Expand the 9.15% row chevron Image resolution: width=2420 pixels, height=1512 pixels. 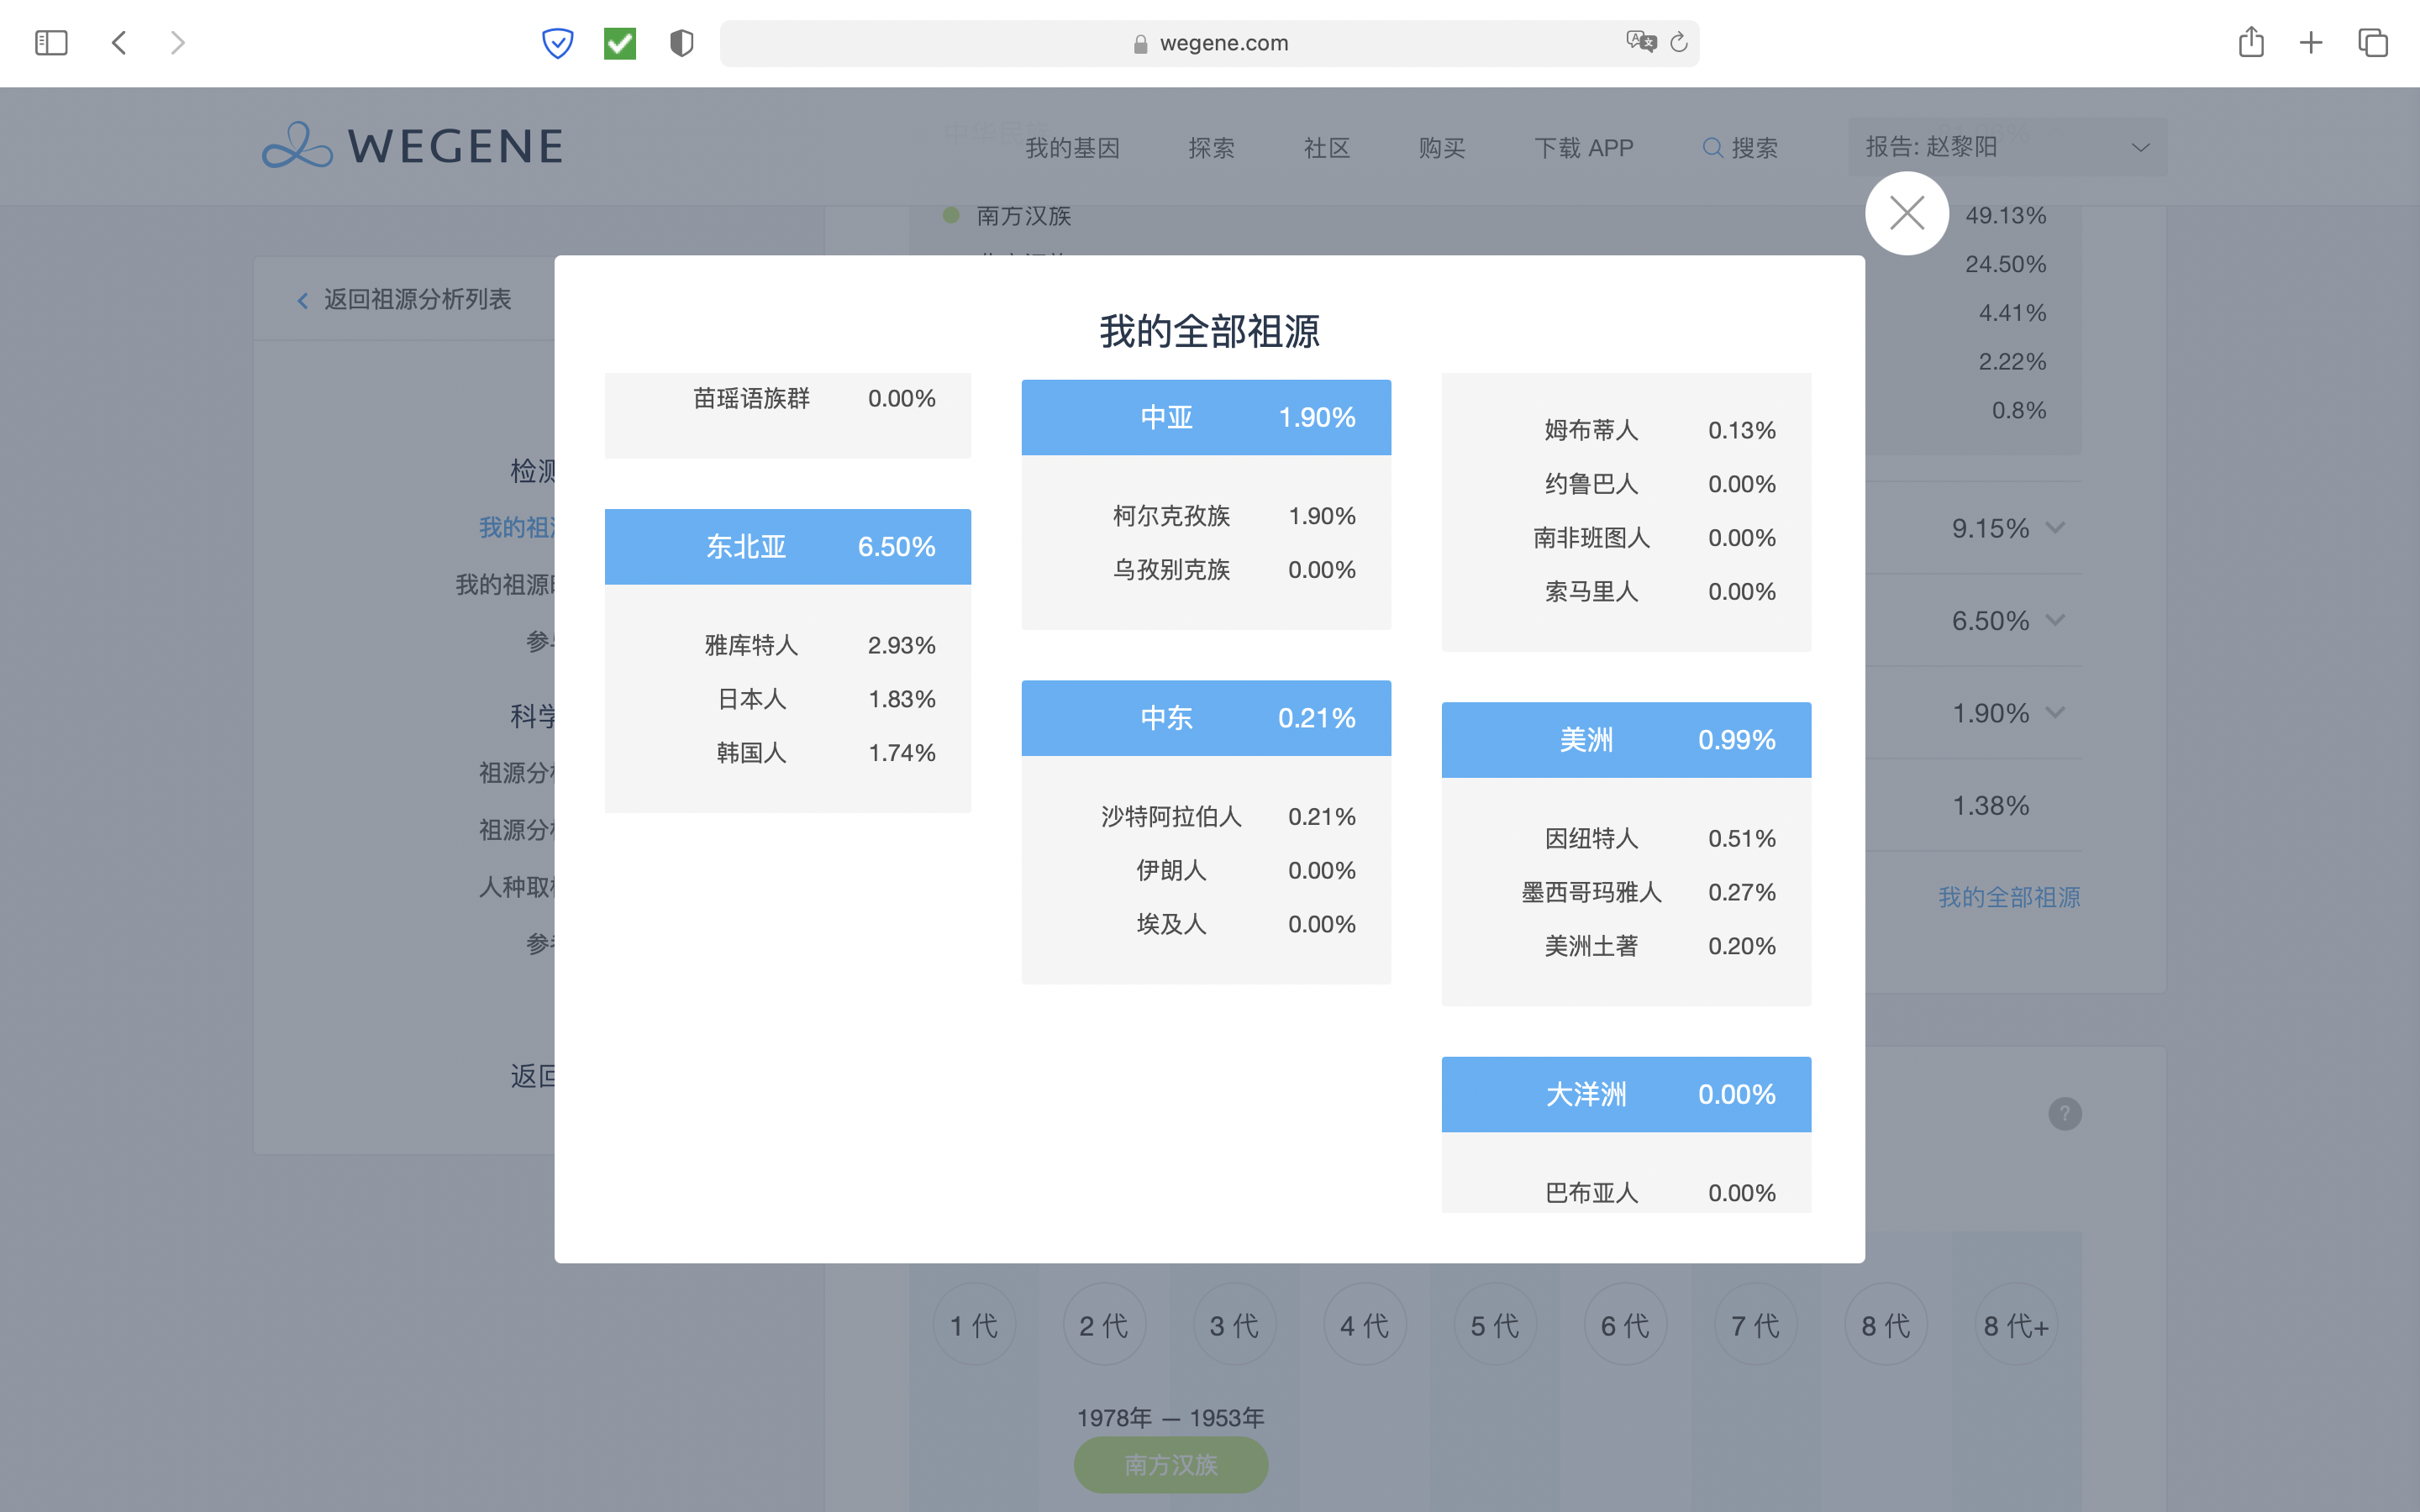(x=2055, y=527)
